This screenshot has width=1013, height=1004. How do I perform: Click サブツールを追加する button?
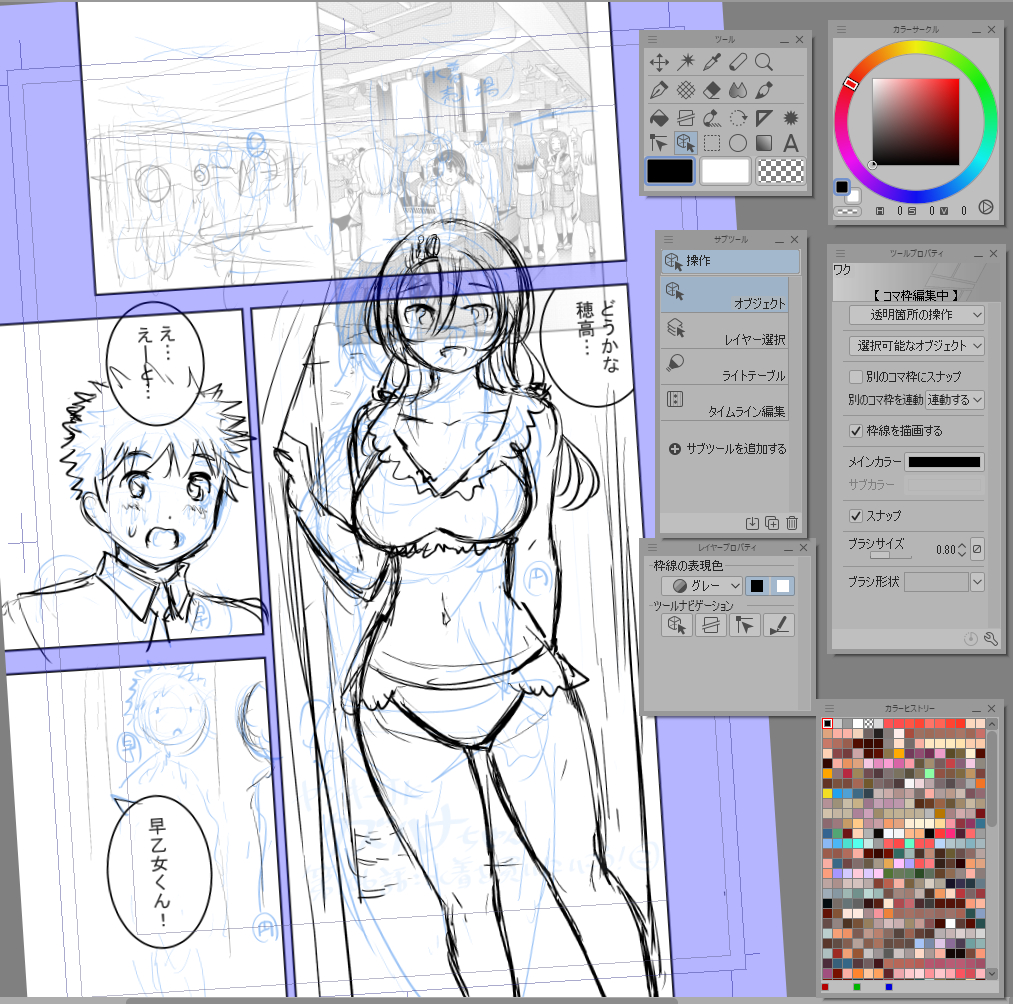coord(727,449)
